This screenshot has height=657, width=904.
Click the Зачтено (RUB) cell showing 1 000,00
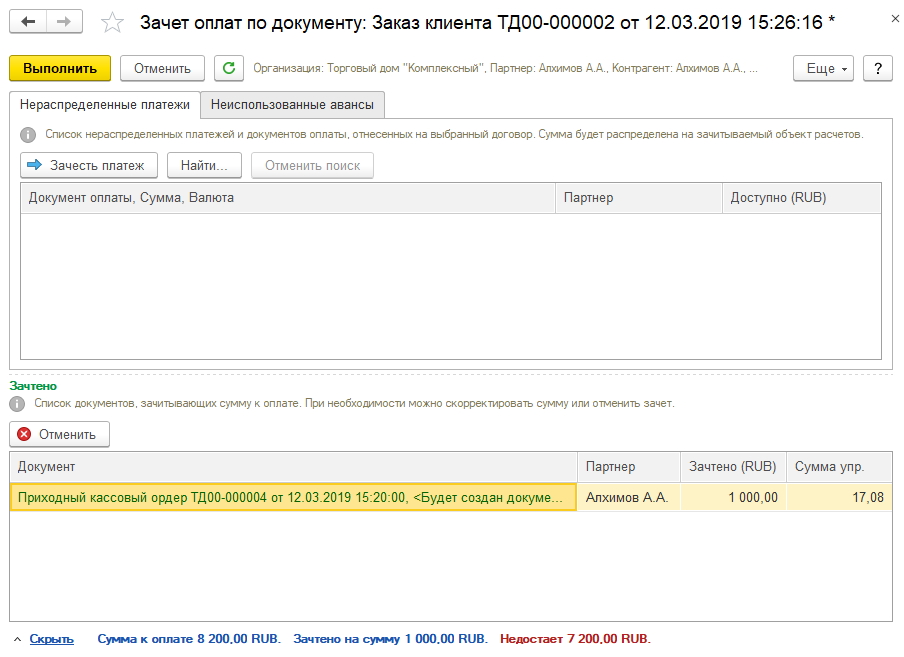point(732,497)
